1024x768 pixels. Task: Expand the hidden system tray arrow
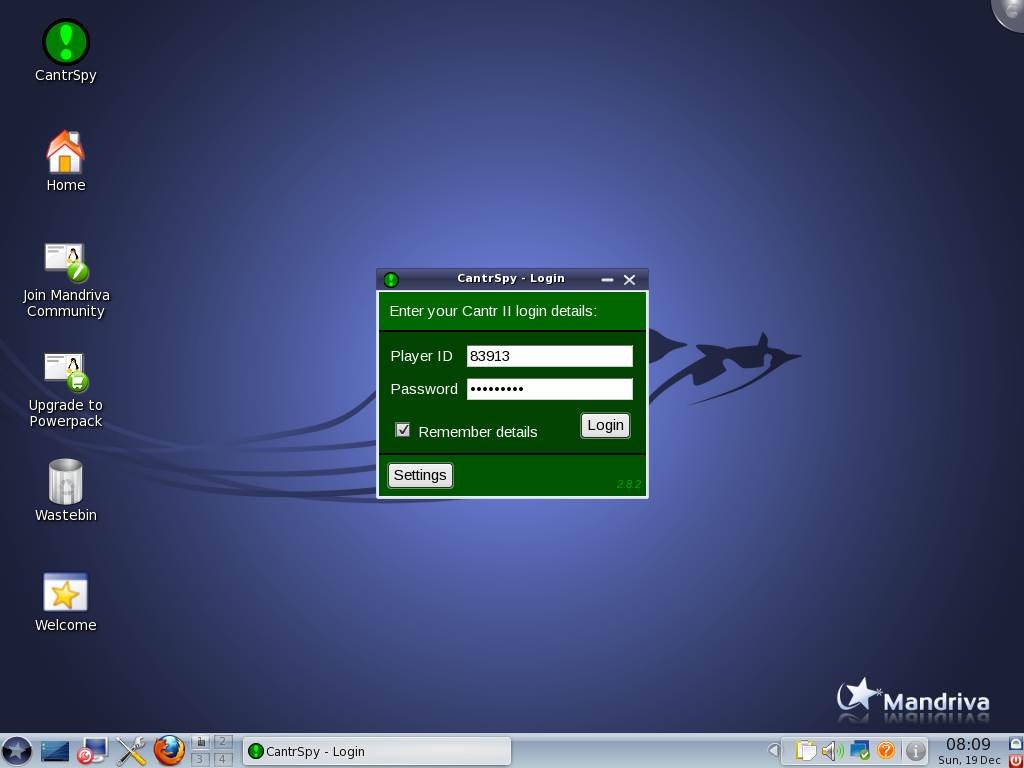click(x=774, y=751)
